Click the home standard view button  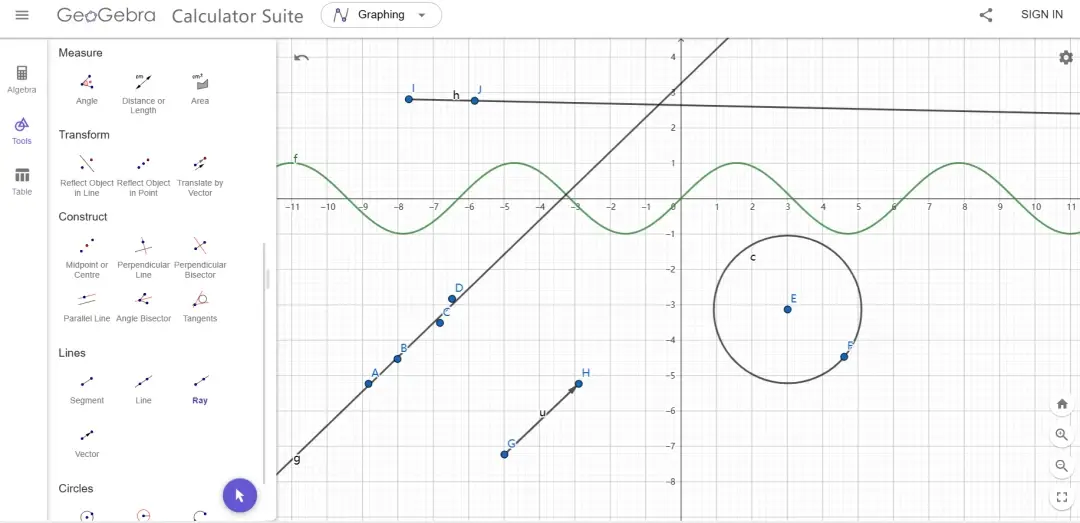[1062, 404]
